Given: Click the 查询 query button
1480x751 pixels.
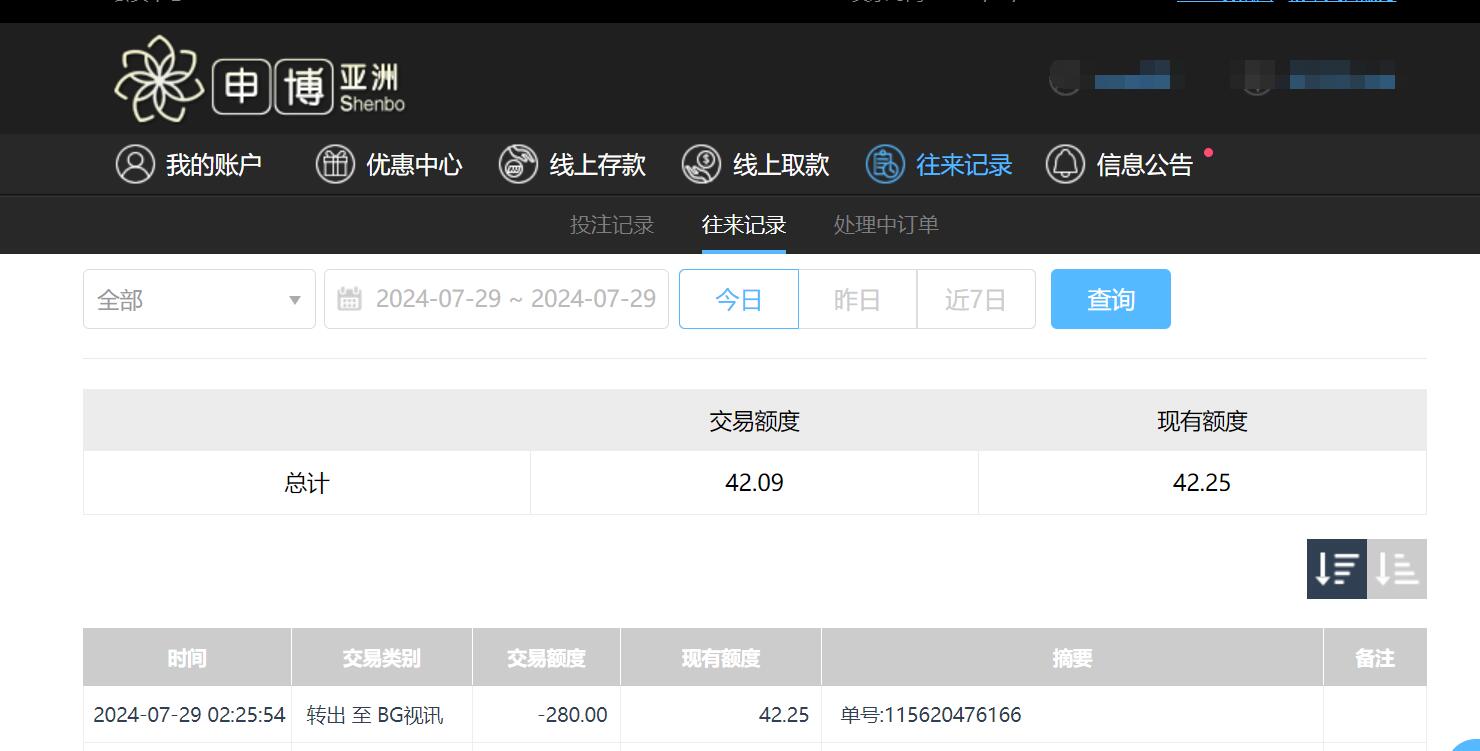Looking at the screenshot, I should tap(1110, 299).
